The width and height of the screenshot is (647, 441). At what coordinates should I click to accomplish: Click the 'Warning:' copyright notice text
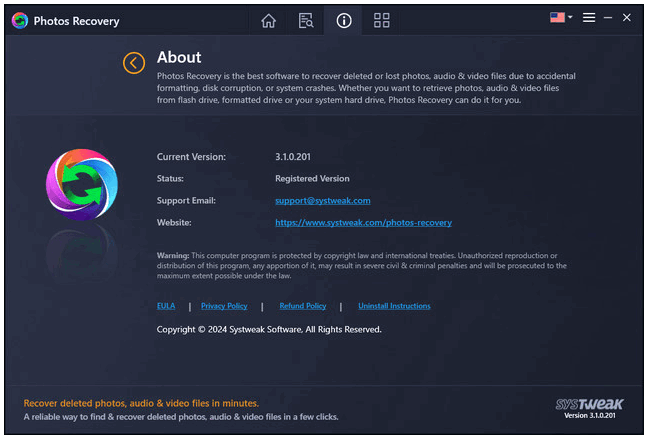(361, 266)
